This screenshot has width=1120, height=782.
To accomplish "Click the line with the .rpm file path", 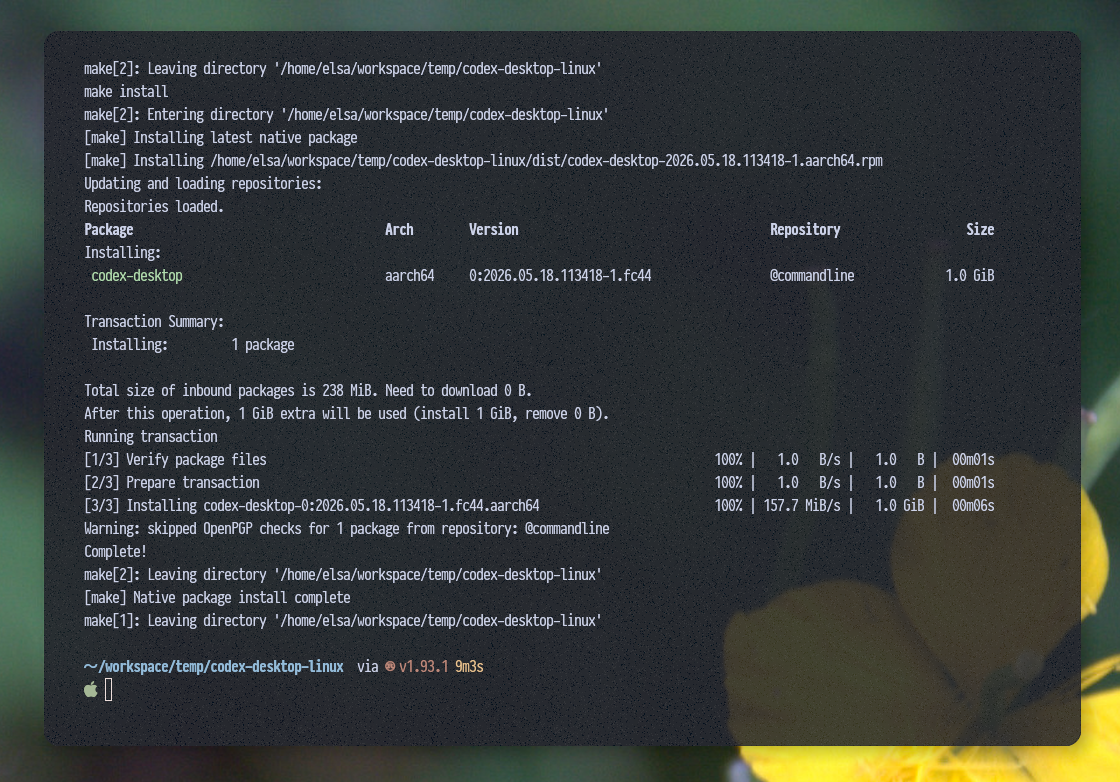I will 484,161.
